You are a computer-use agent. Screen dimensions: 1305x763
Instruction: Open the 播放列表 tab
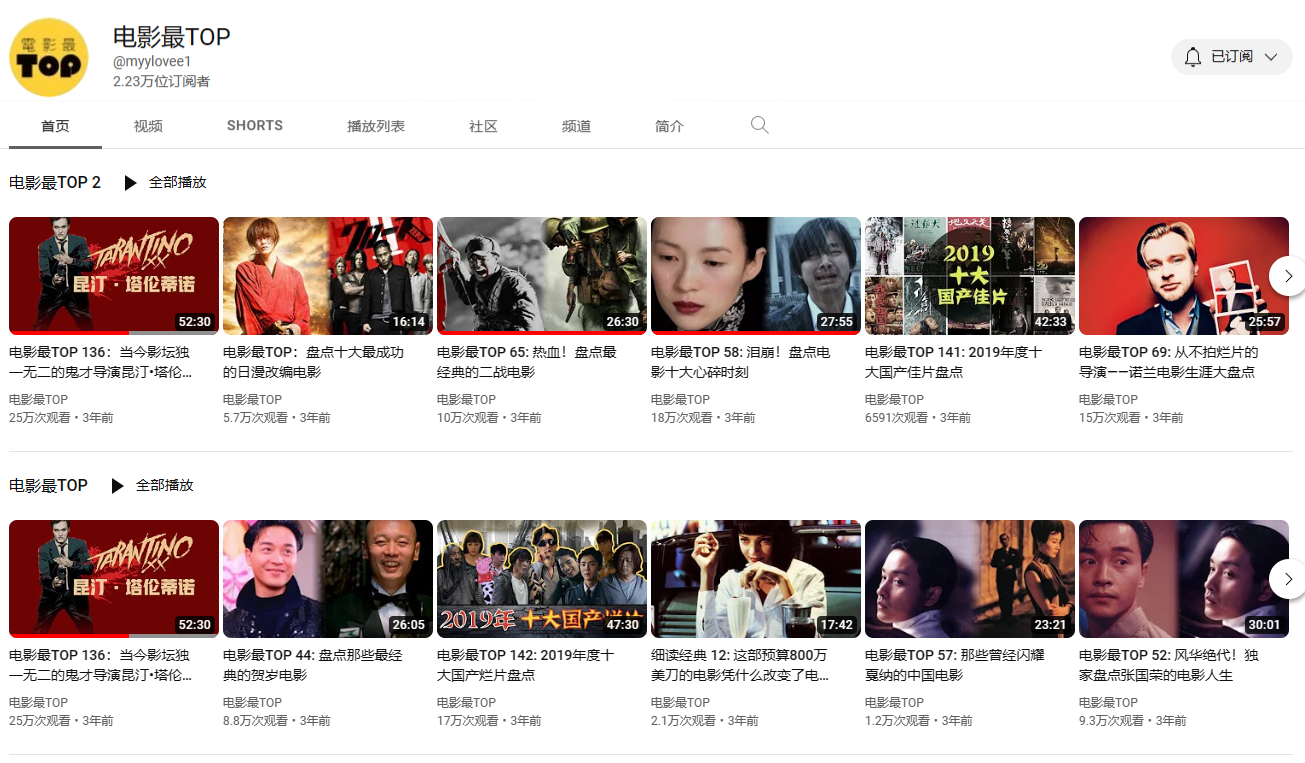[376, 126]
